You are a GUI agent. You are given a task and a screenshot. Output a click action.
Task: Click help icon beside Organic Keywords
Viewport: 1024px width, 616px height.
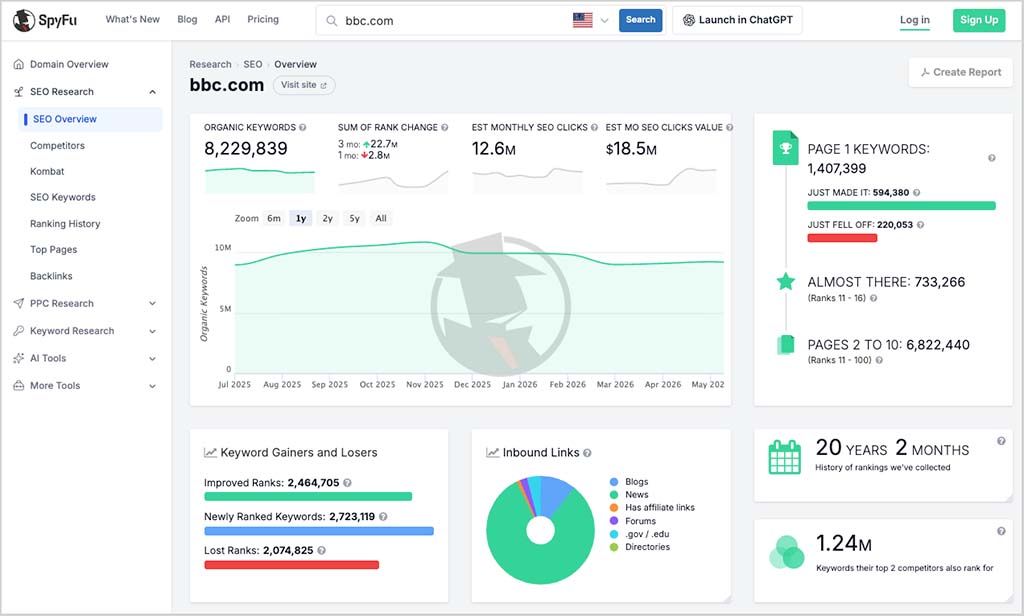coord(302,127)
